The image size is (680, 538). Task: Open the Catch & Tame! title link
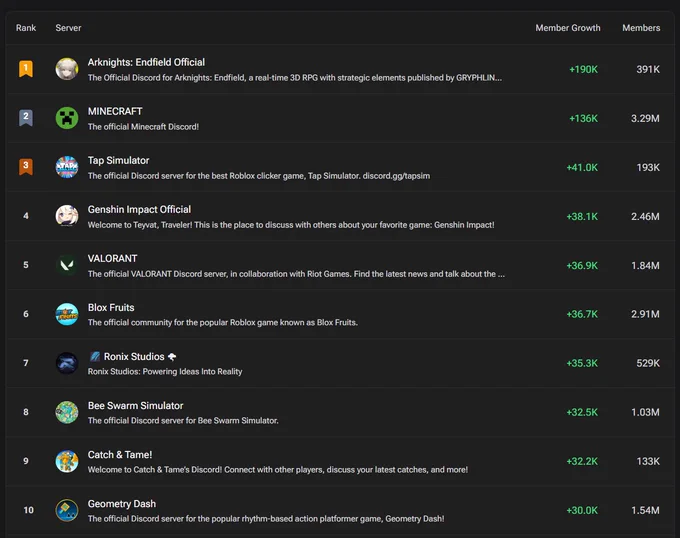[x=120, y=454]
